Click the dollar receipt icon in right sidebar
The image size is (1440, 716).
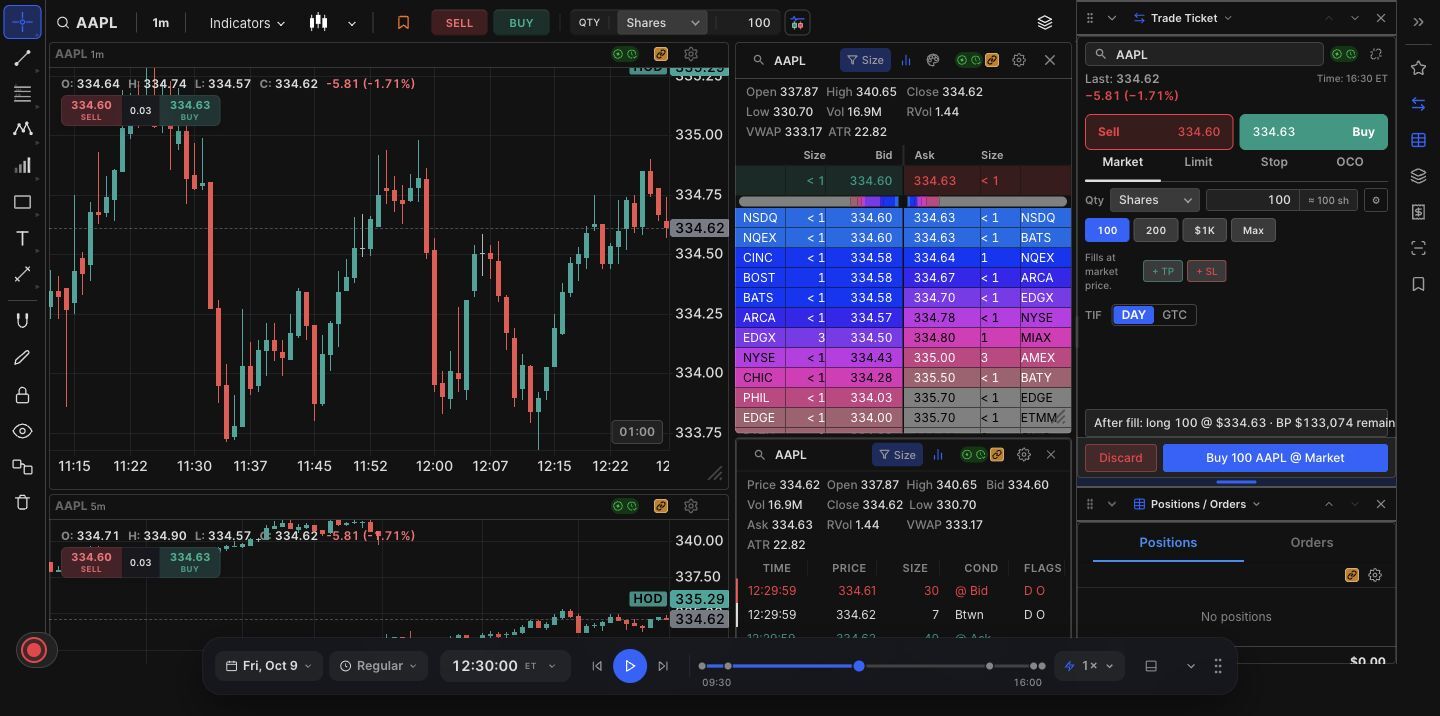click(x=1418, y=212)
